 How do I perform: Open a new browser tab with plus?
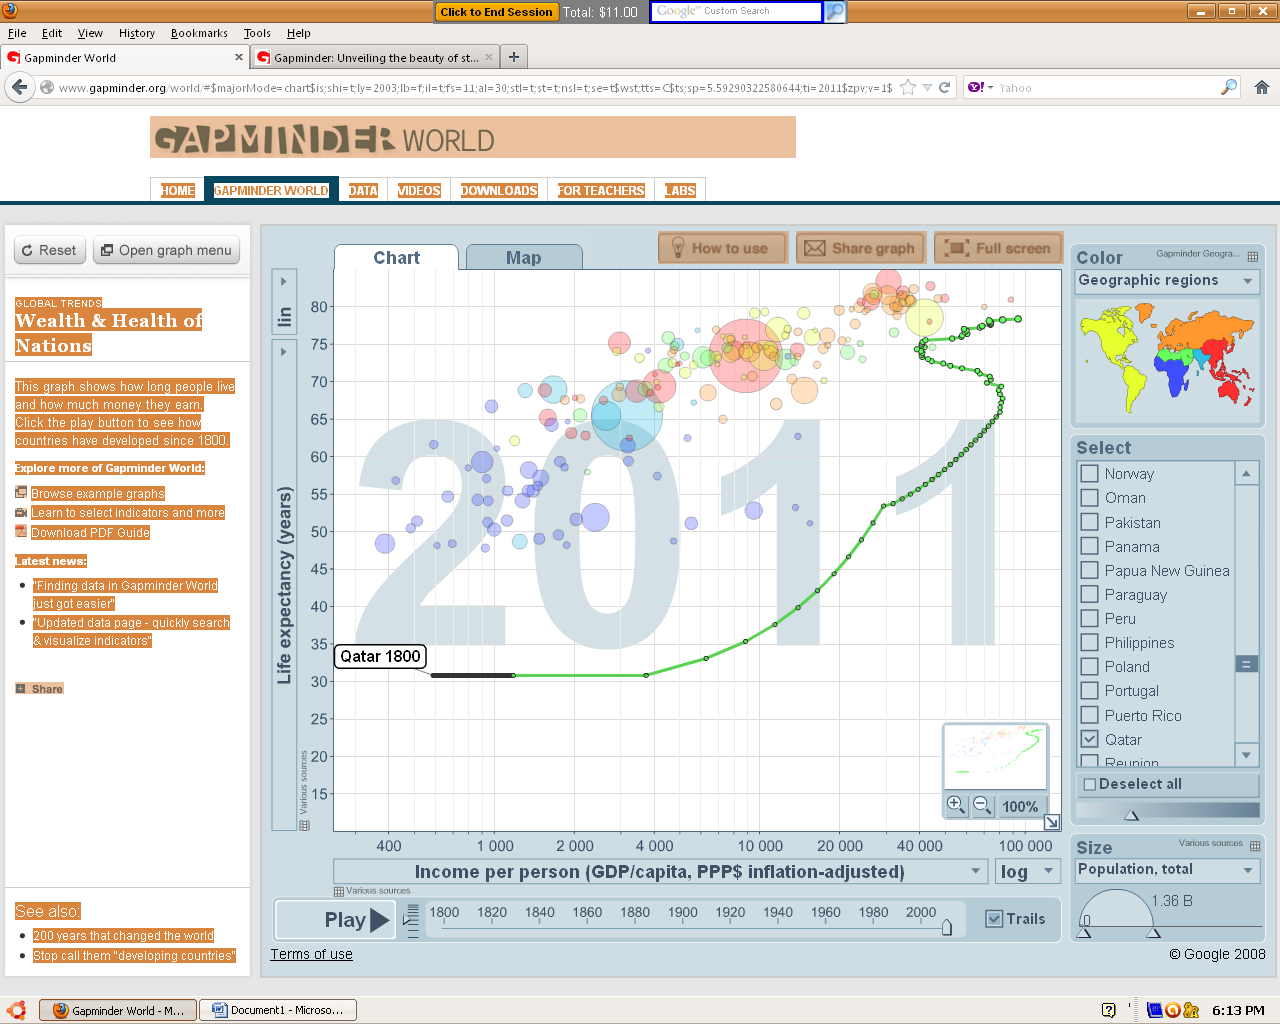tap(514, 57)
